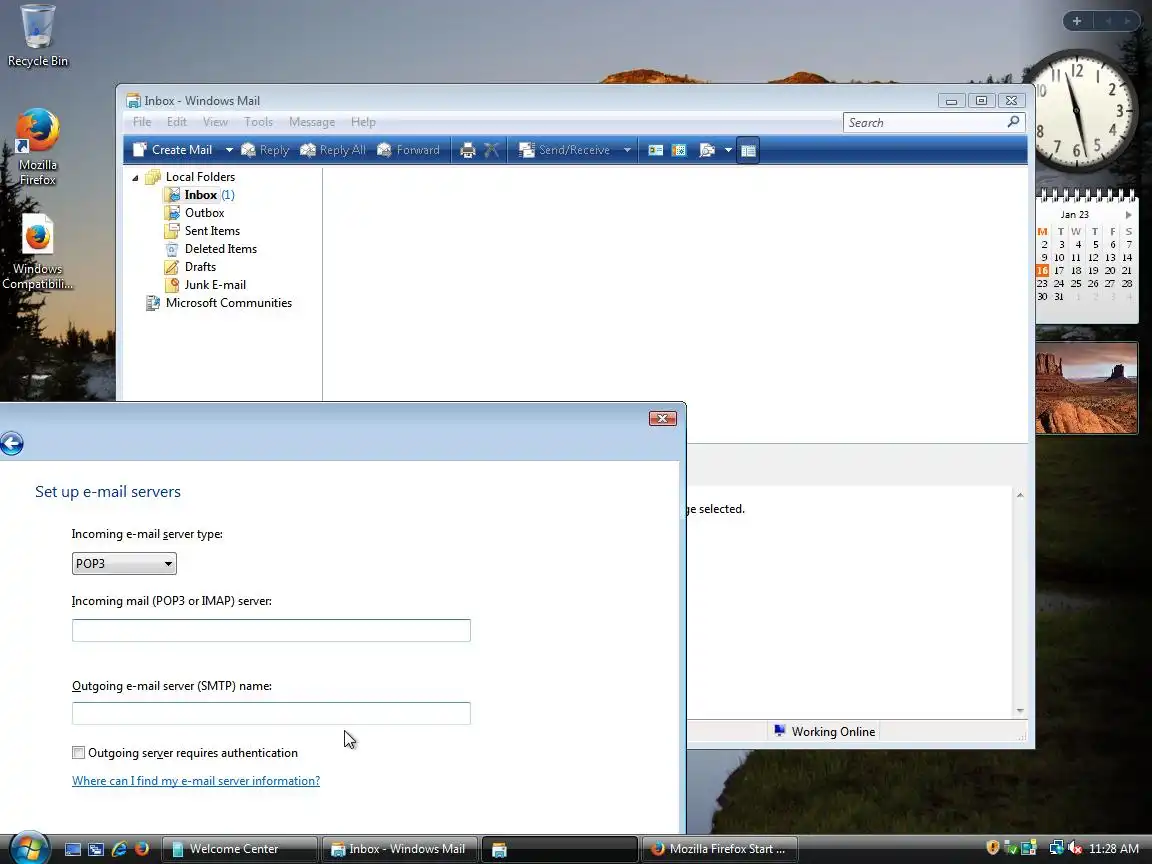Open the Message menu
This screenshot has height=864, width=1152.
(x=312, y=122)
